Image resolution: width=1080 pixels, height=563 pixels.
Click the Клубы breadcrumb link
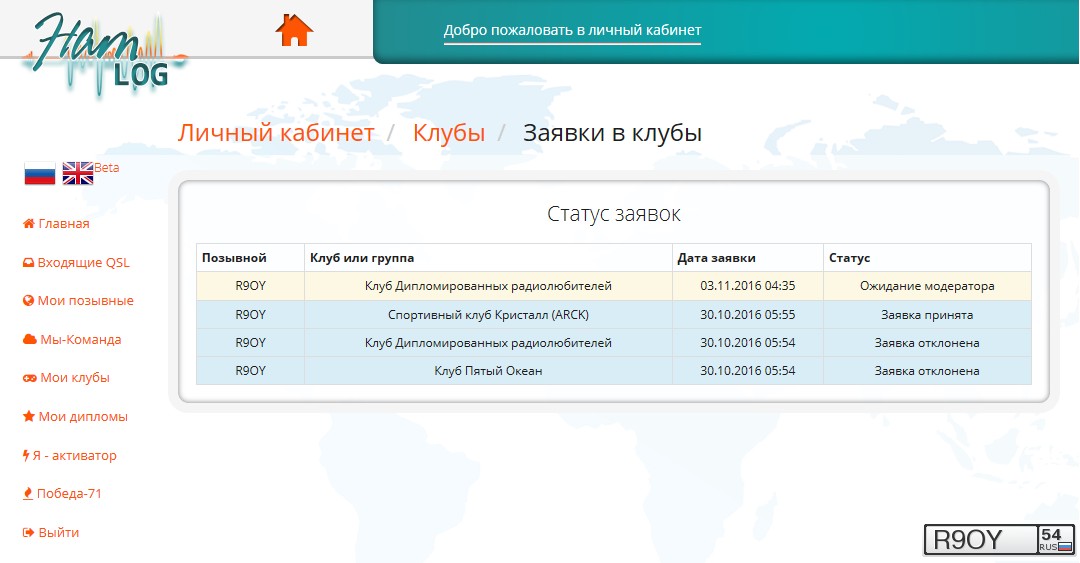coord(449,133)
